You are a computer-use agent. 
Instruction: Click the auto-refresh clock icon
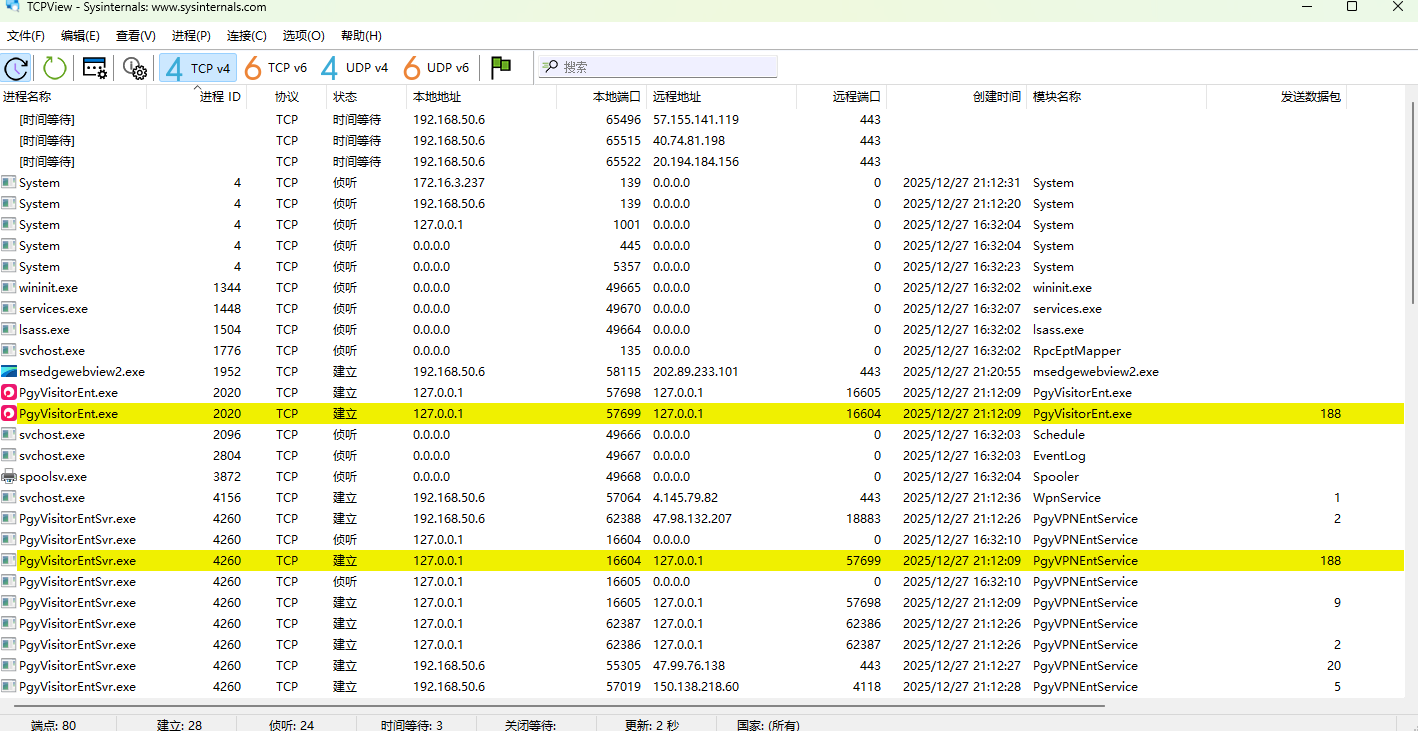tap(17, 68)
